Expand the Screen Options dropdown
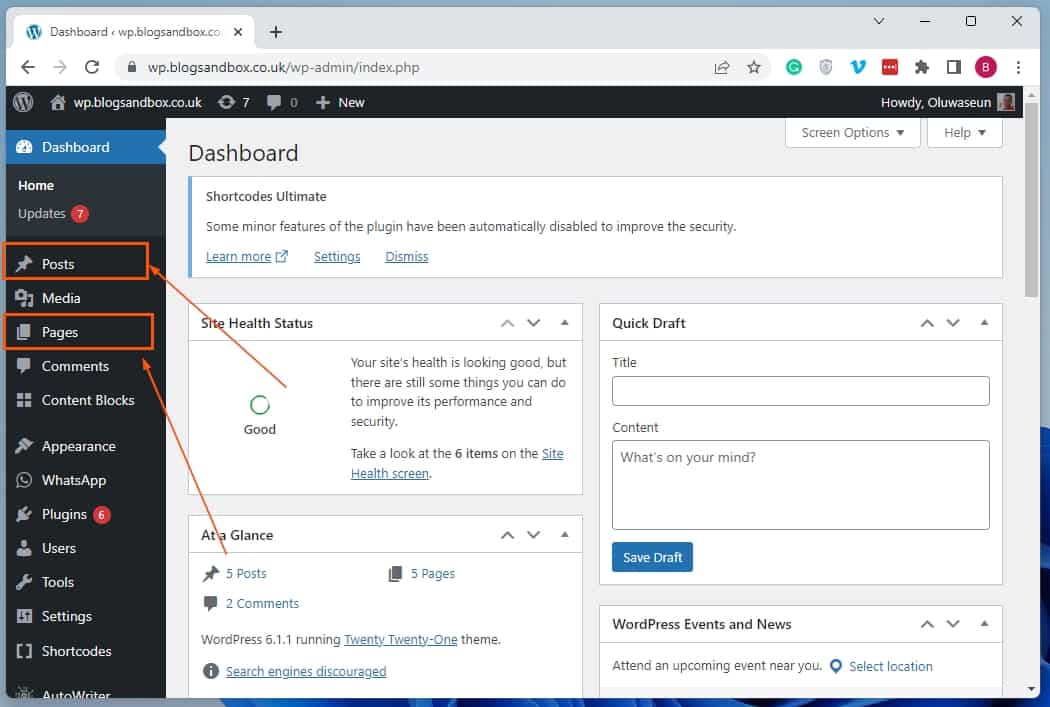This screenshot has width=1050, height=707. 852,133
